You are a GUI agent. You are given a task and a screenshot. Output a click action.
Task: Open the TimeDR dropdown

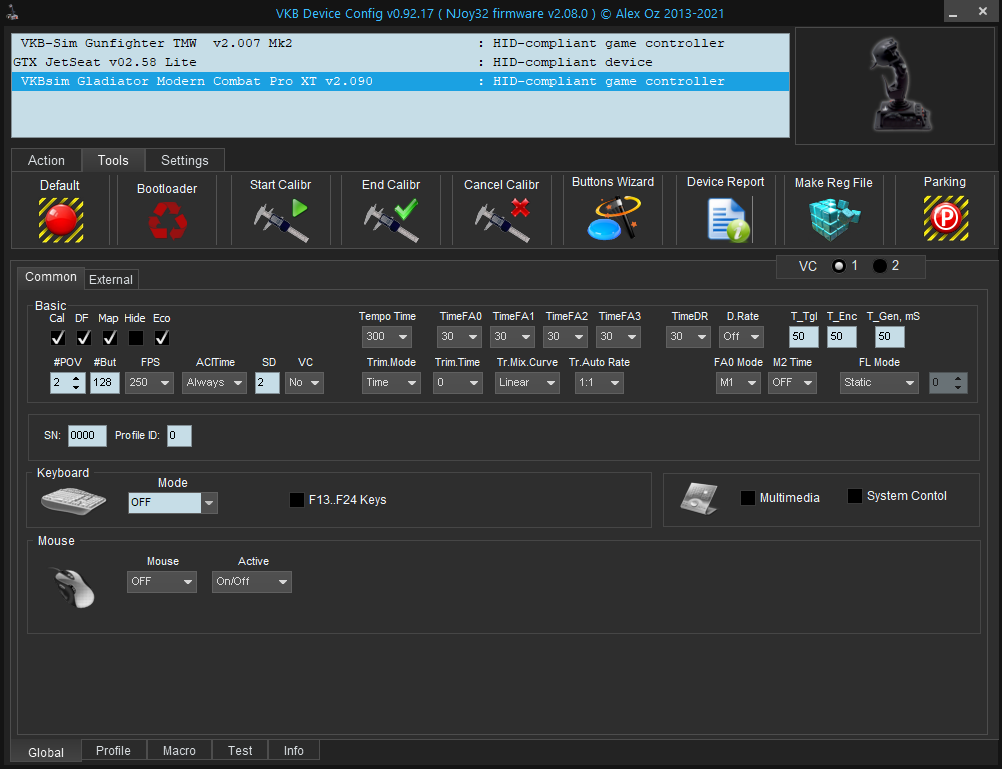click(x=688, y=337)
